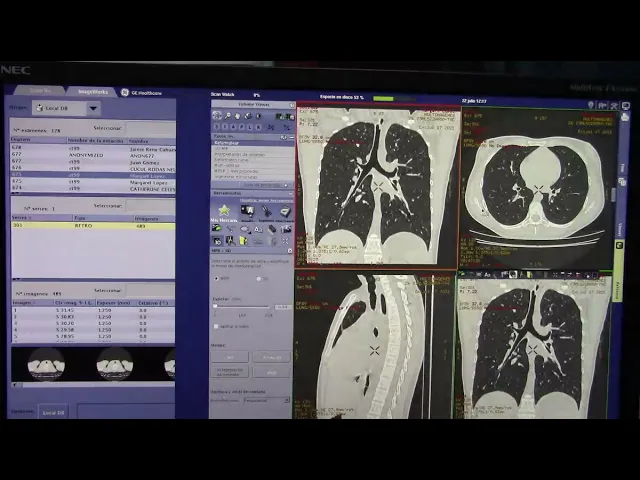This screenshot has width=640, height=480.
Task: Click the Examen column header
Action: pos(39,140)
